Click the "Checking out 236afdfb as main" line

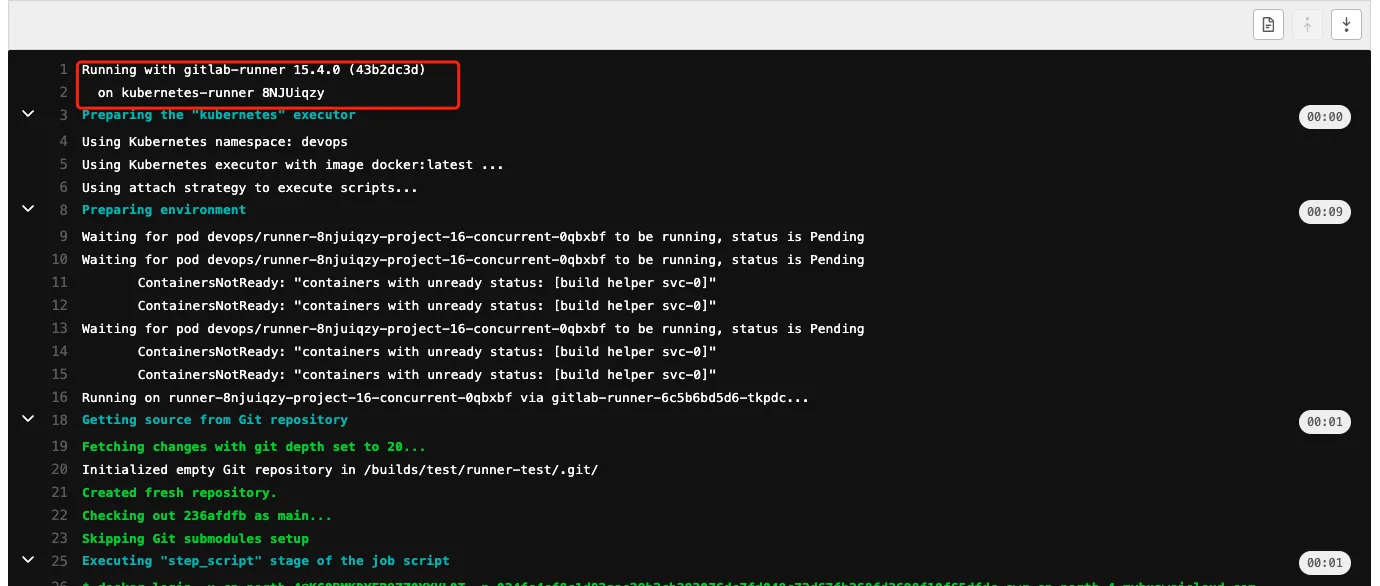206,516
